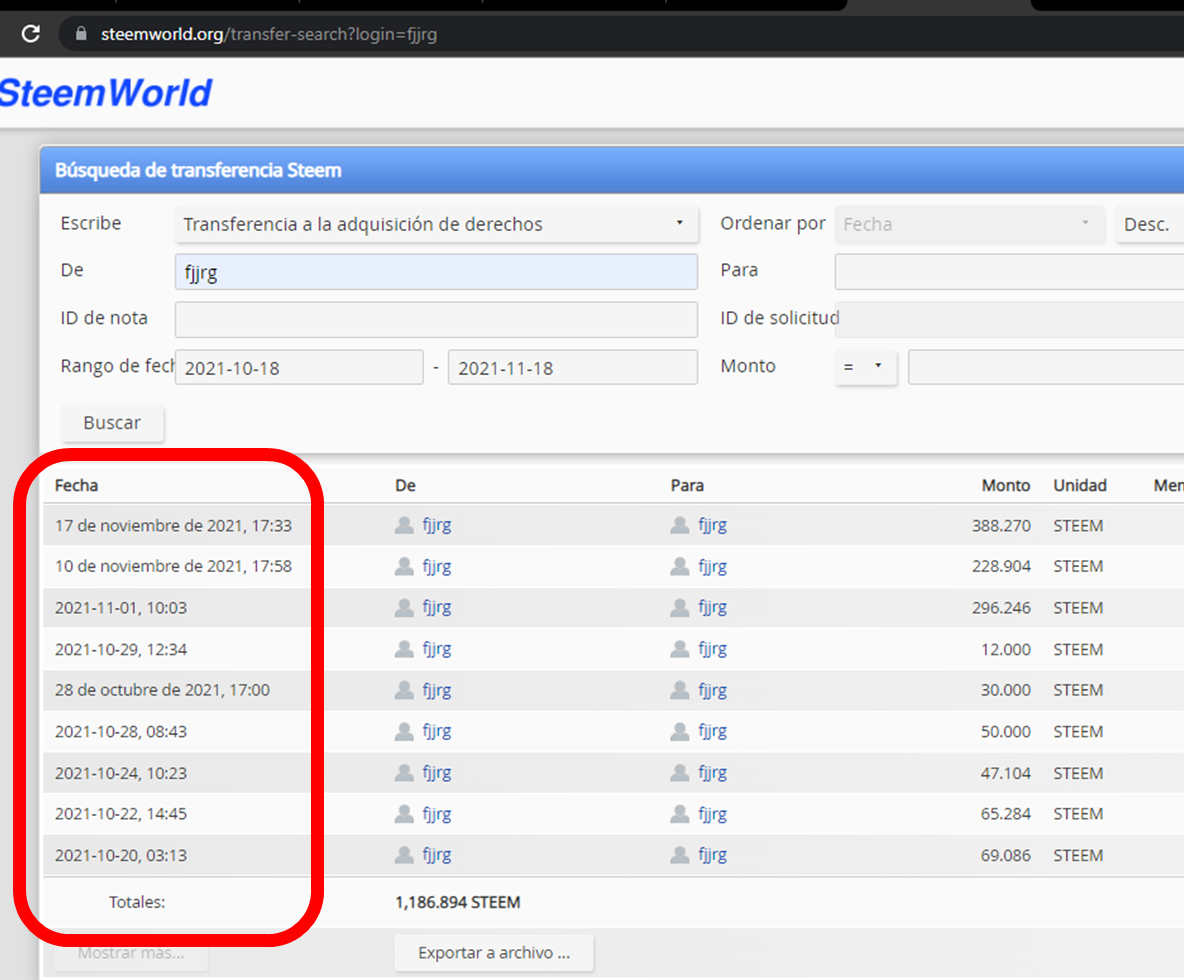The image size is (1184, 980).
Task: Click date 2021-10-22, 14:45
Action: [121, 814]
